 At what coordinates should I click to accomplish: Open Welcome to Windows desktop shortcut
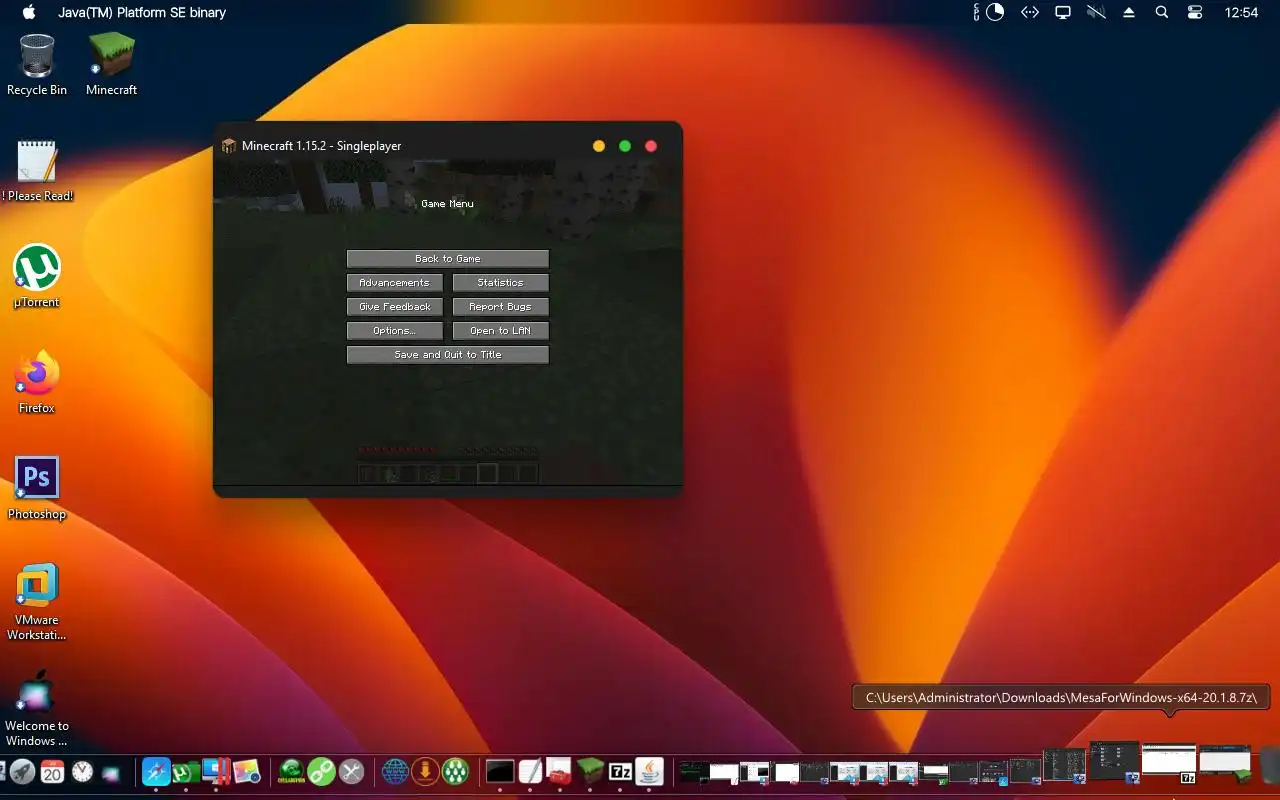coord(37,708)
